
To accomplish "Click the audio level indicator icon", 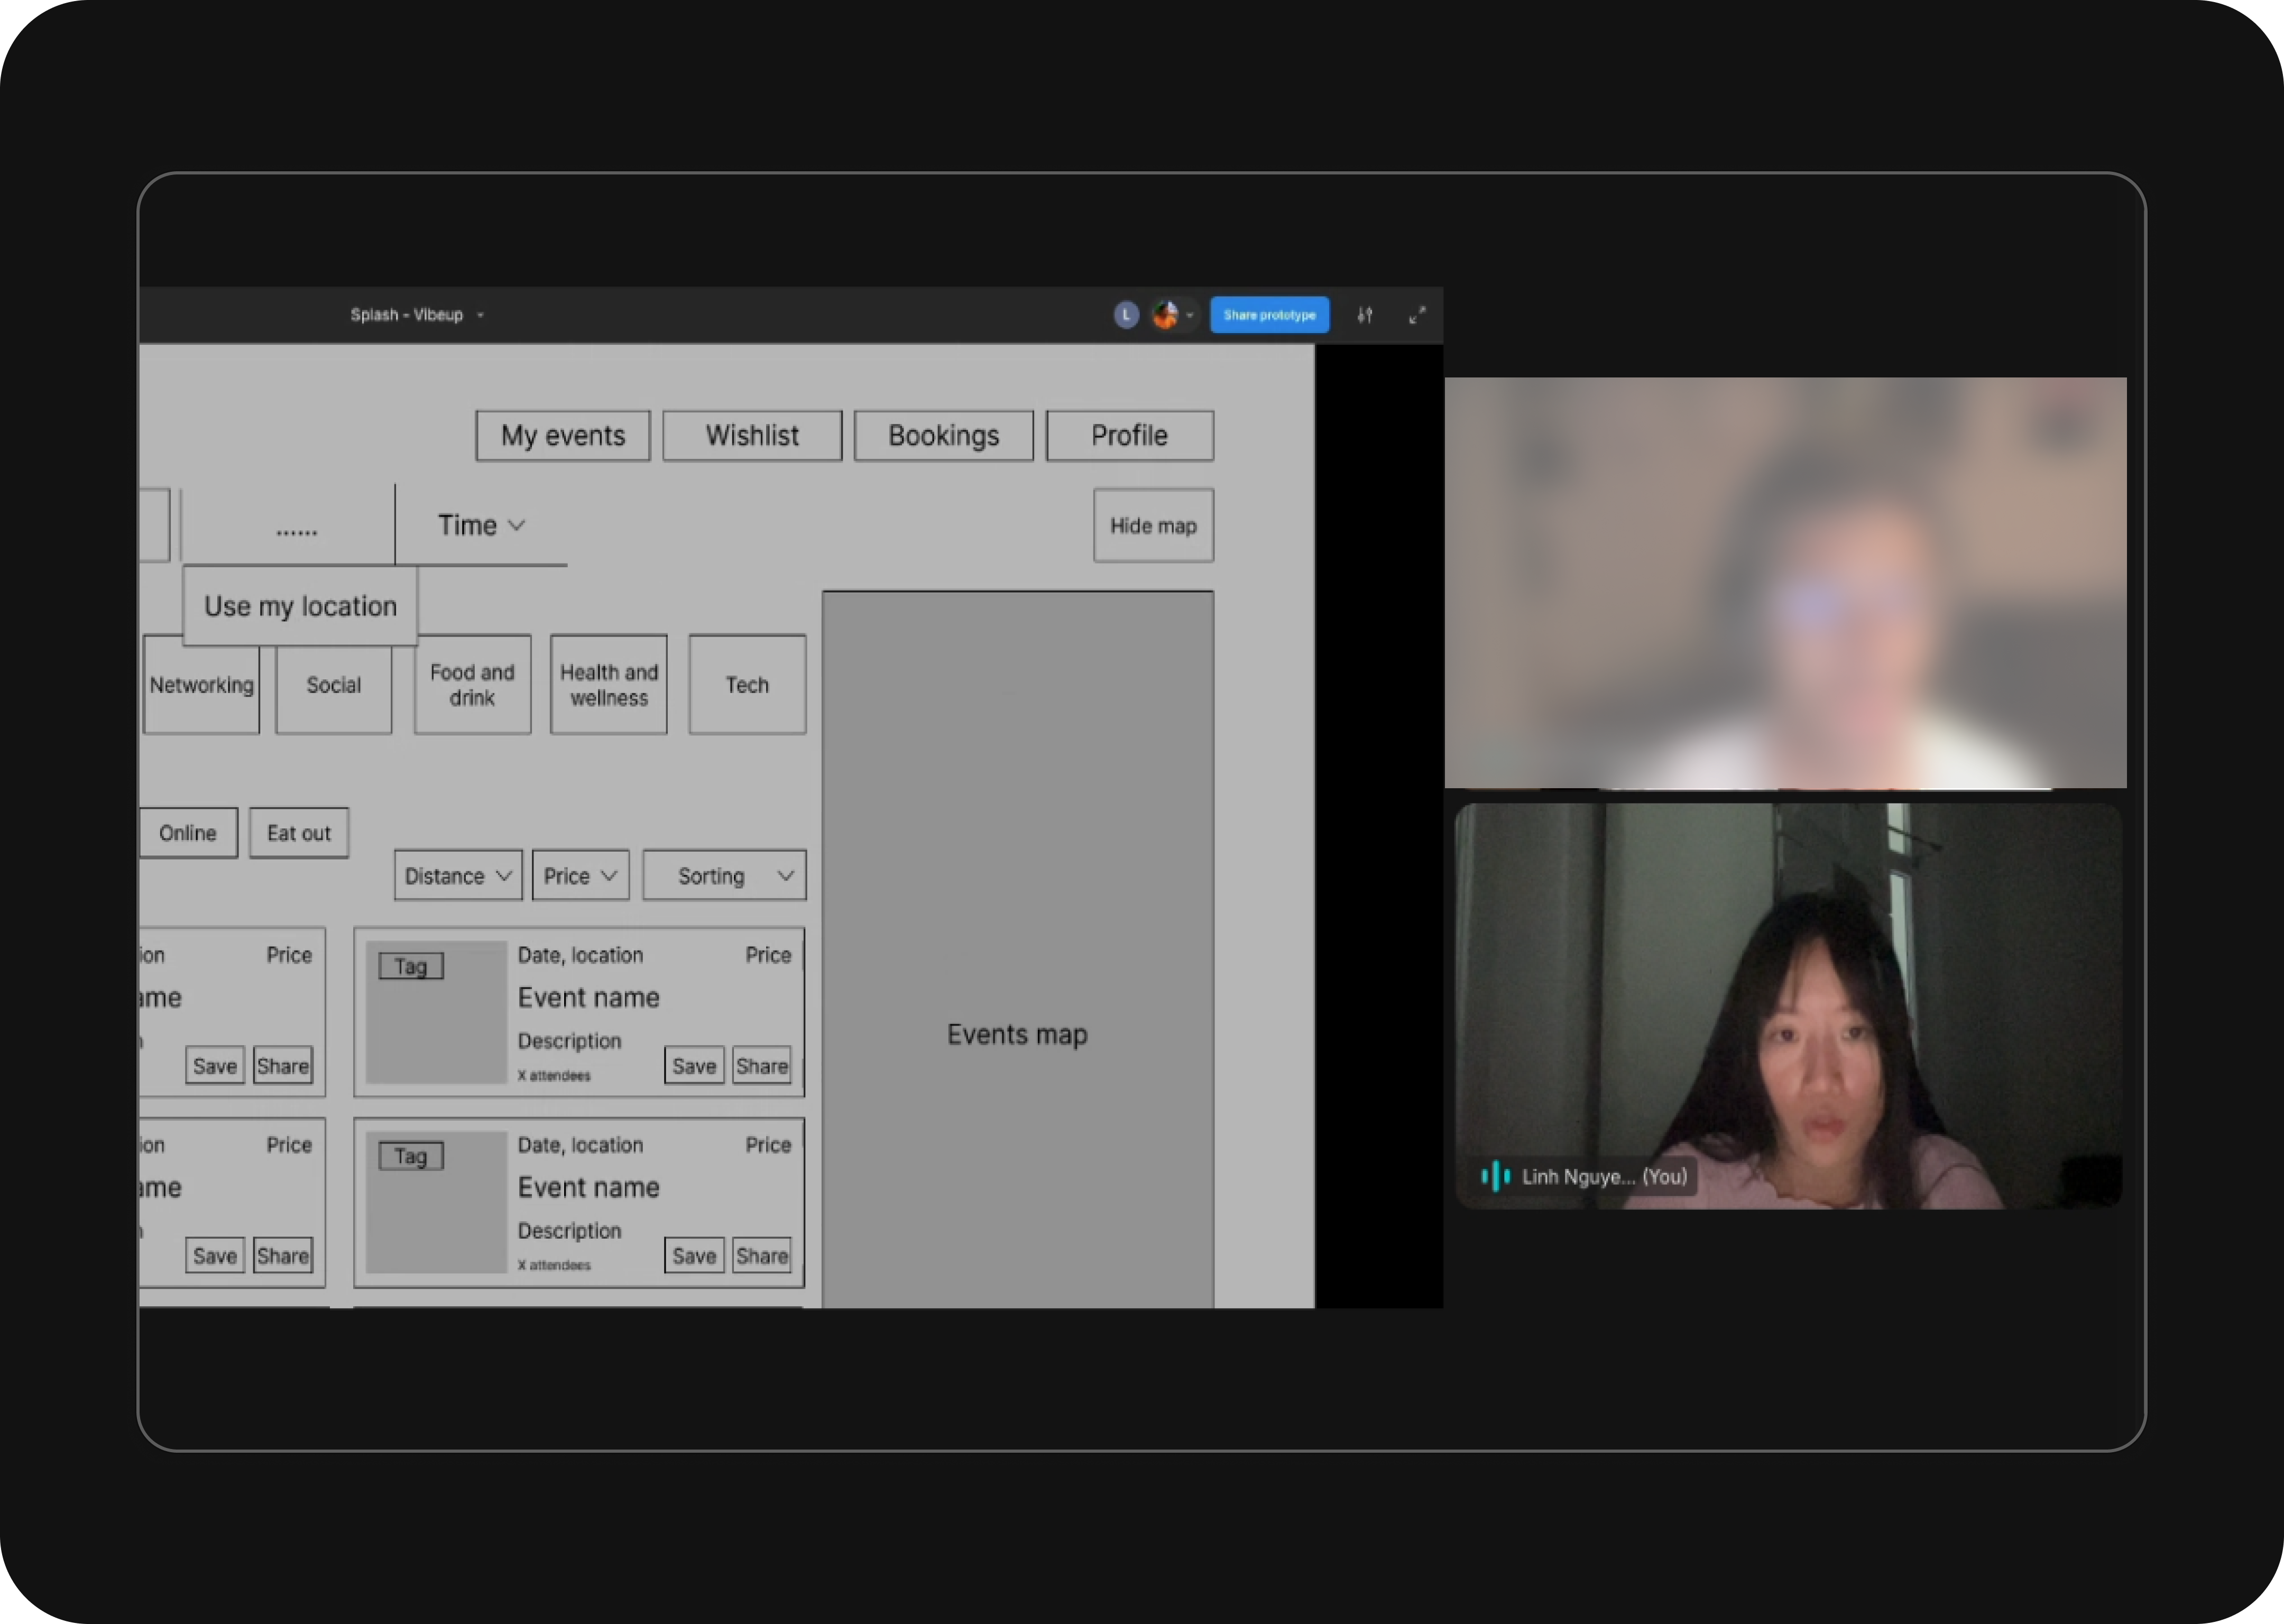I will coord(1495,1176).
